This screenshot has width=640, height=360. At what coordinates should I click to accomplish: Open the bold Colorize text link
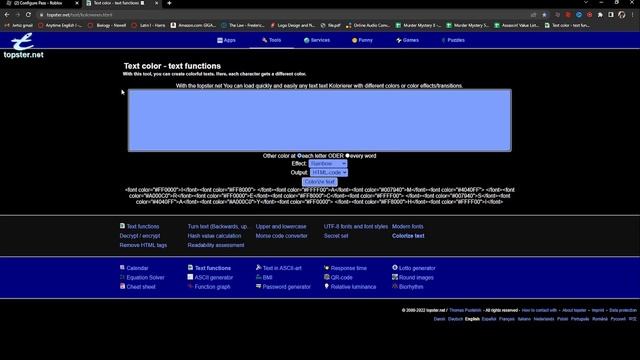(408, 236)
